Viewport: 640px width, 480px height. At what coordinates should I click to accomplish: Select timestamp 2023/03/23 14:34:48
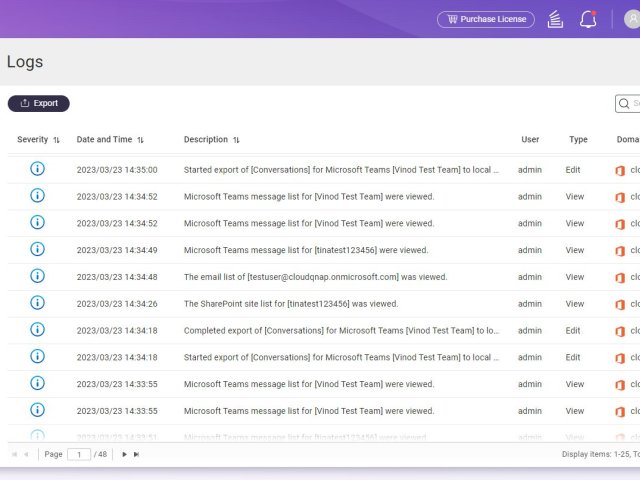tap(117, 277)
